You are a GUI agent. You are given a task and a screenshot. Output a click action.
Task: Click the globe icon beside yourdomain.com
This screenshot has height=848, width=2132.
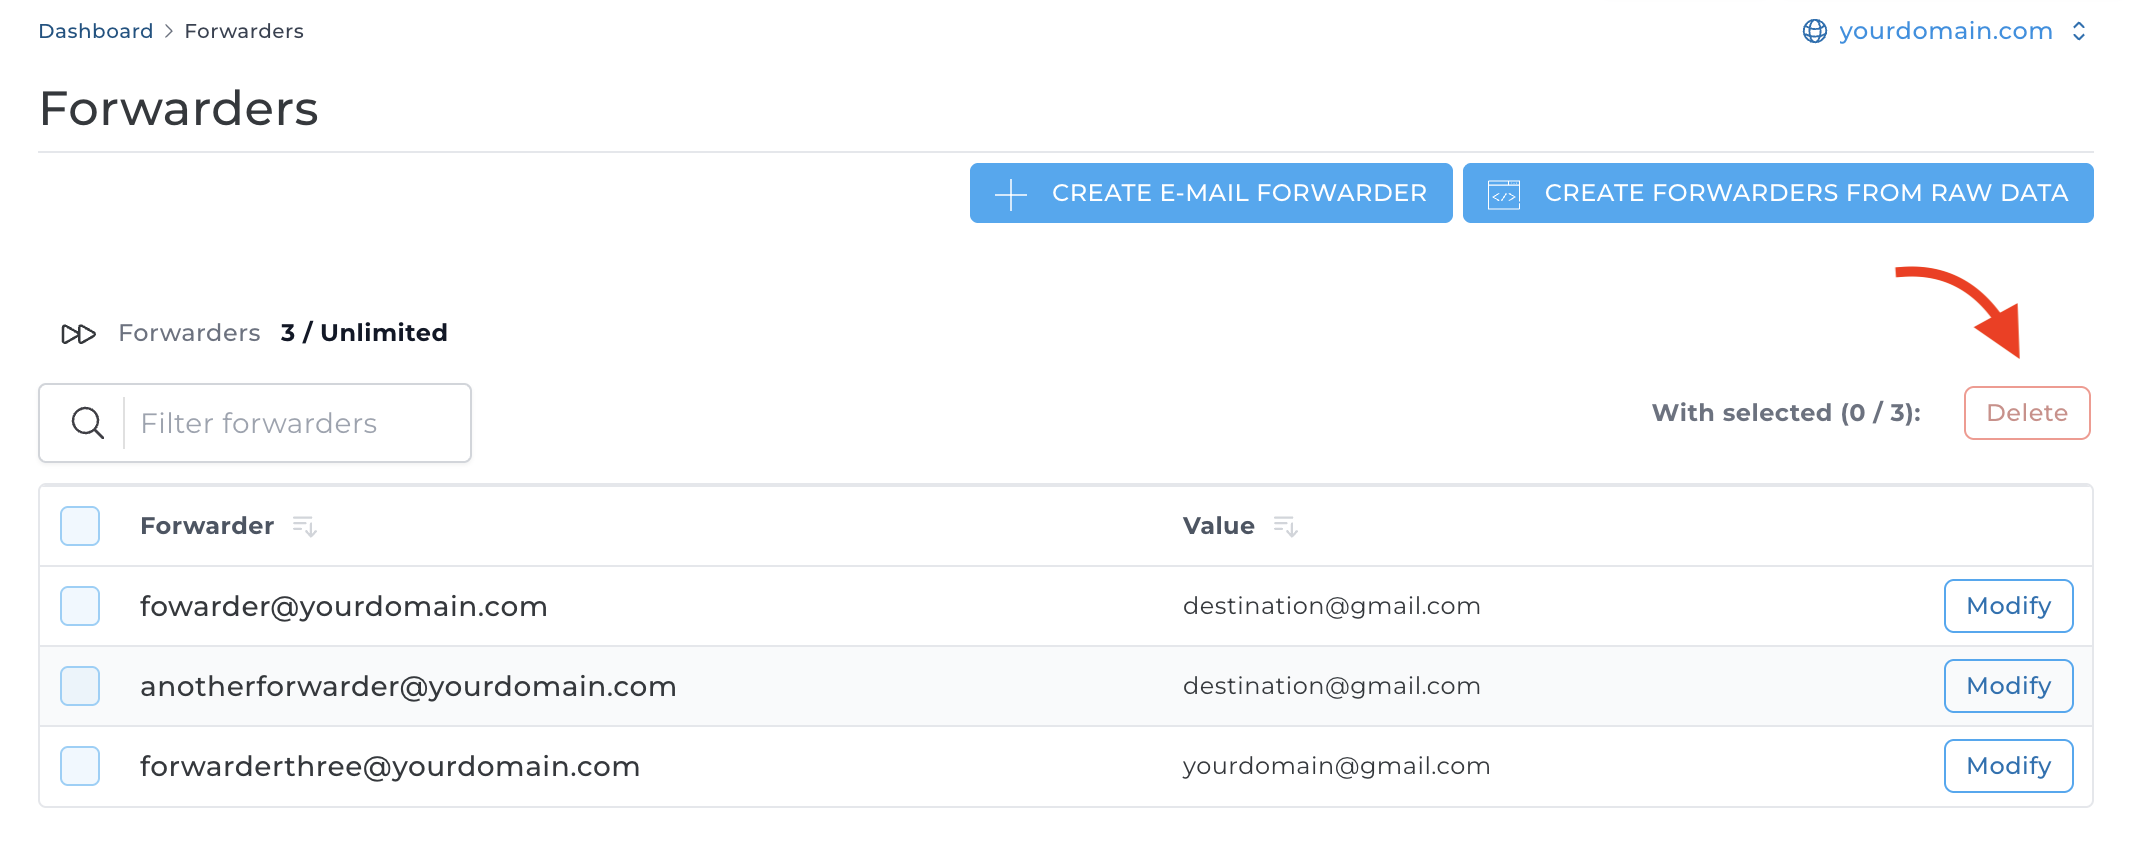(1814, 31)
